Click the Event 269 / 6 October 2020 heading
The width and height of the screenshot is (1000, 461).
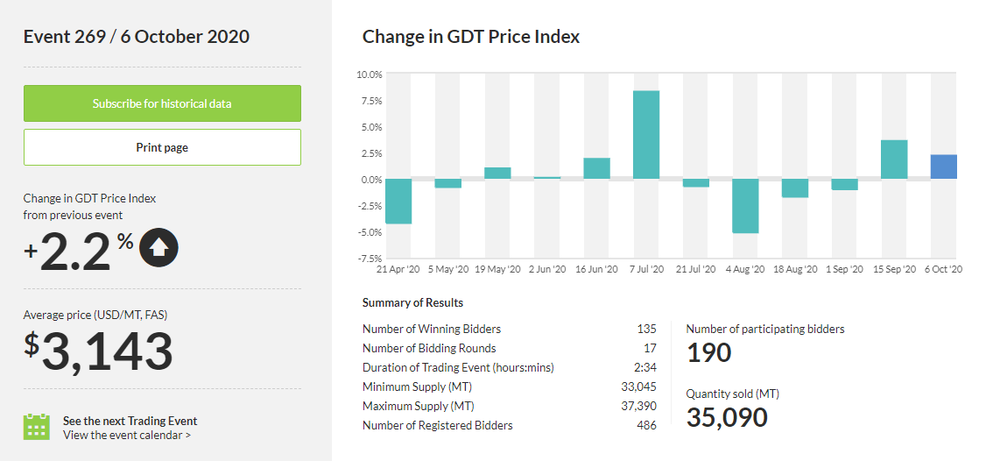136,37
